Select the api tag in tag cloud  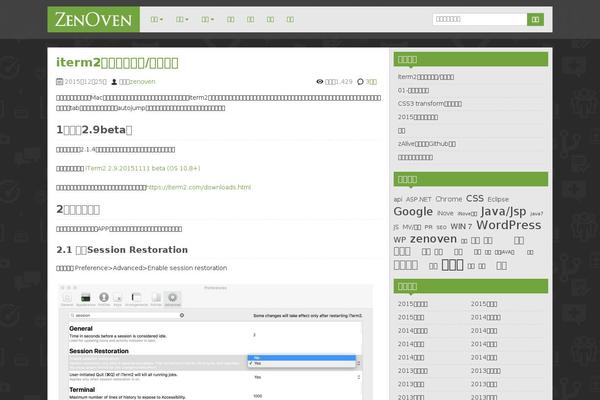pos(398,199)
